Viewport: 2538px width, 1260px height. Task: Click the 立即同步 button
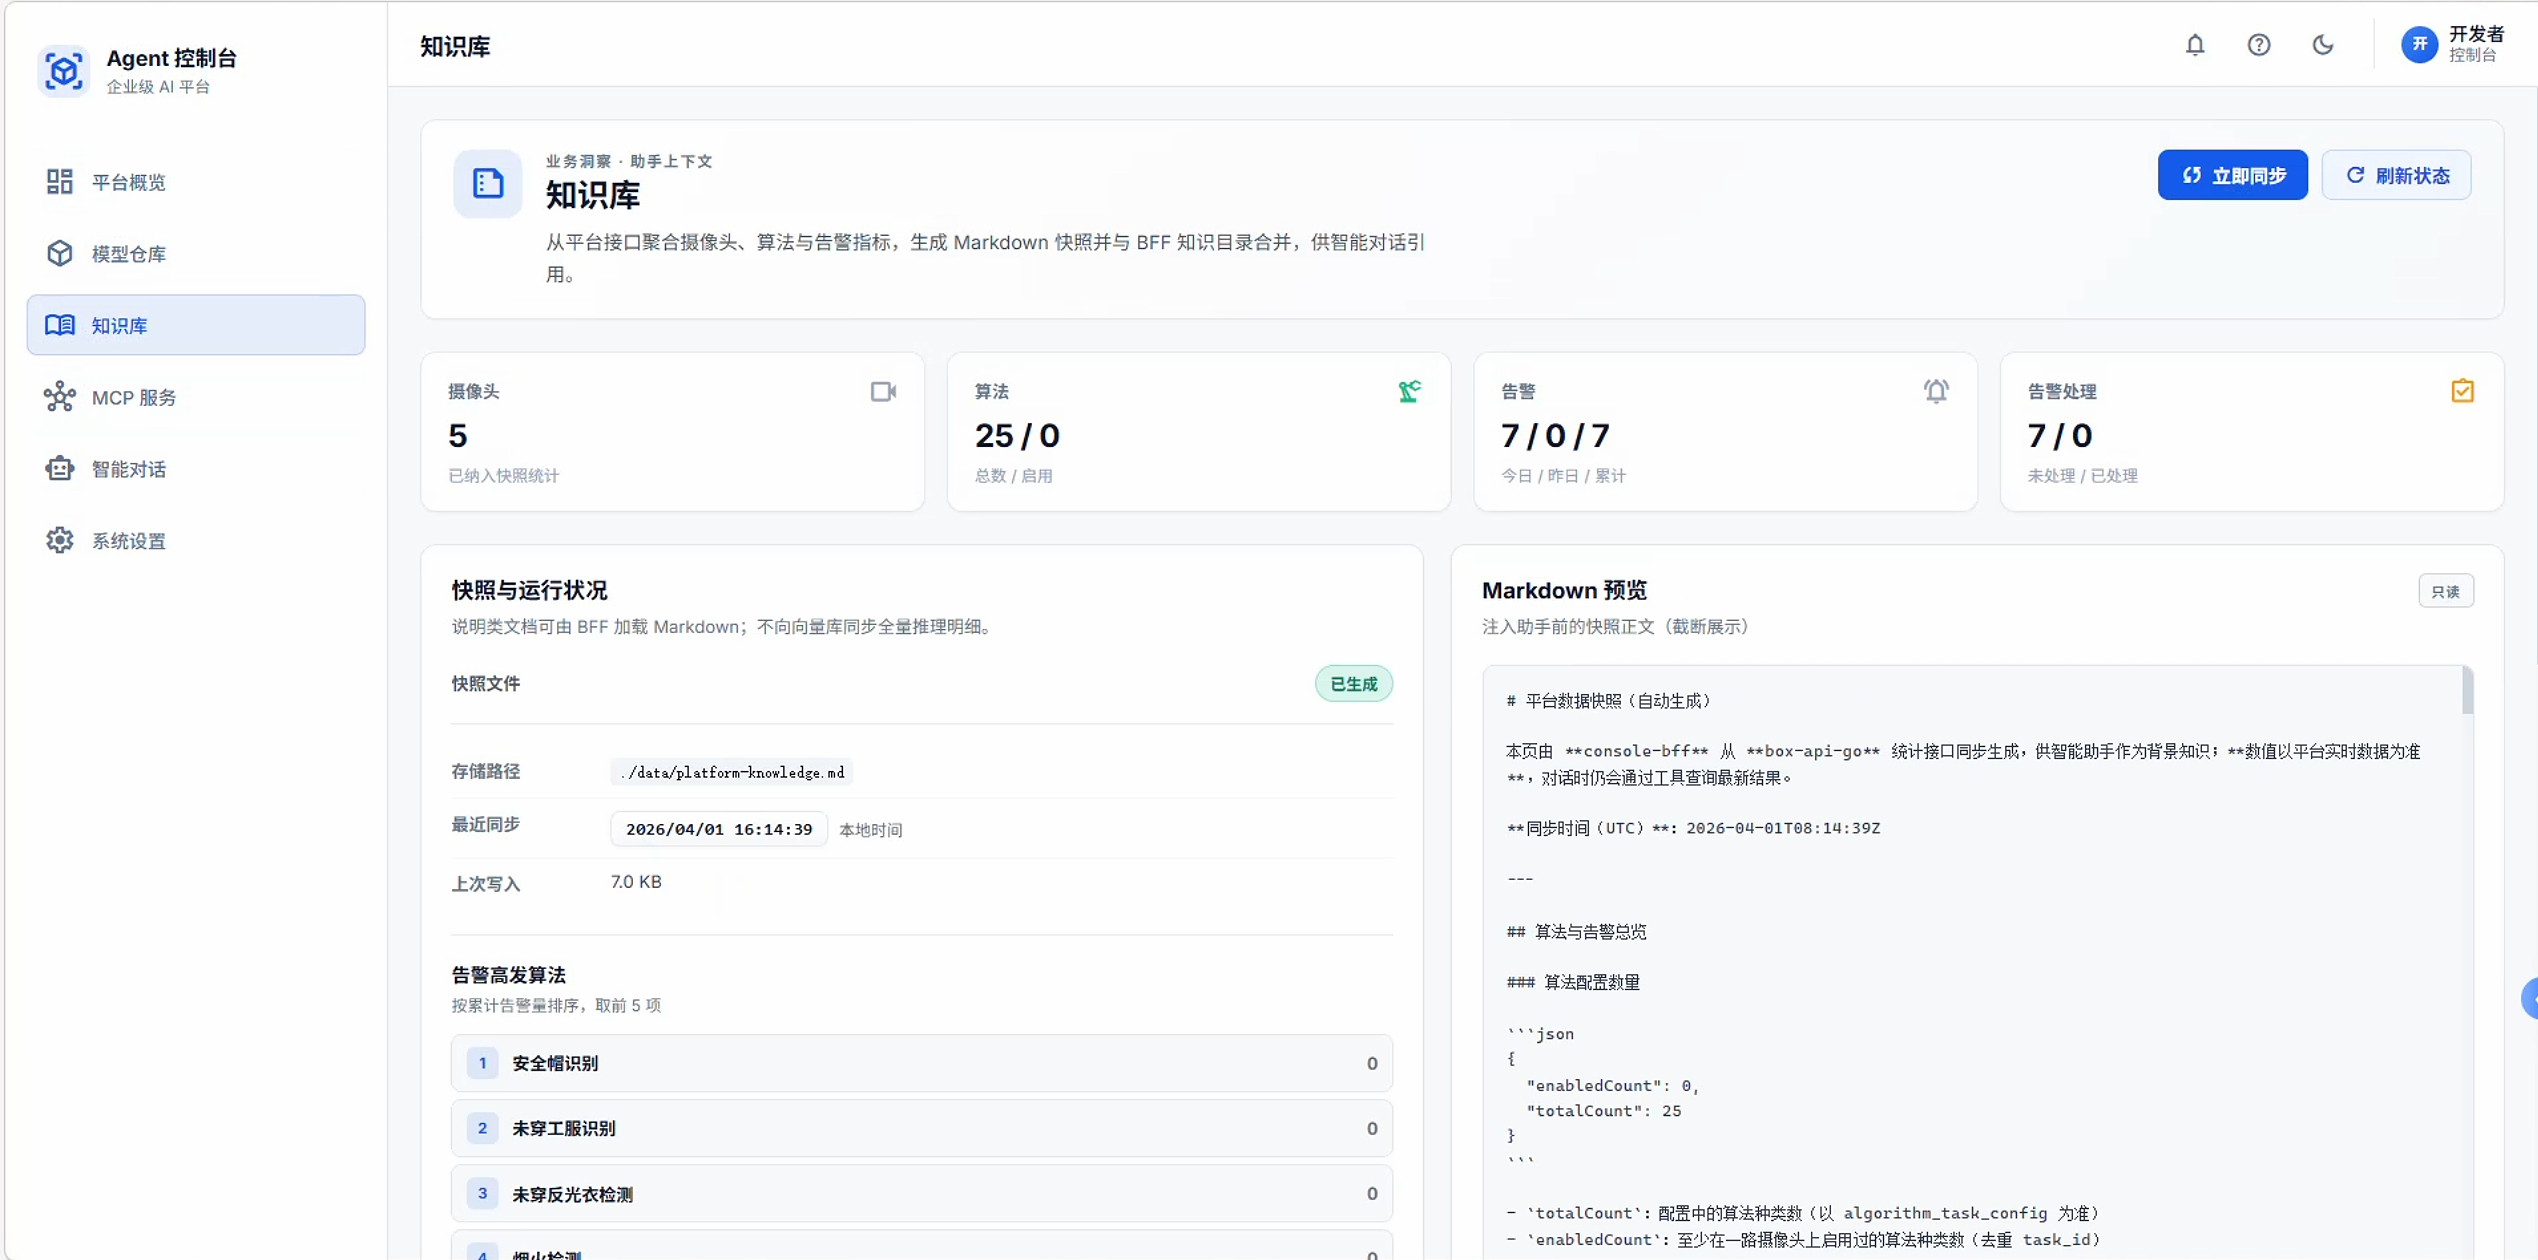coord(2232,174)
